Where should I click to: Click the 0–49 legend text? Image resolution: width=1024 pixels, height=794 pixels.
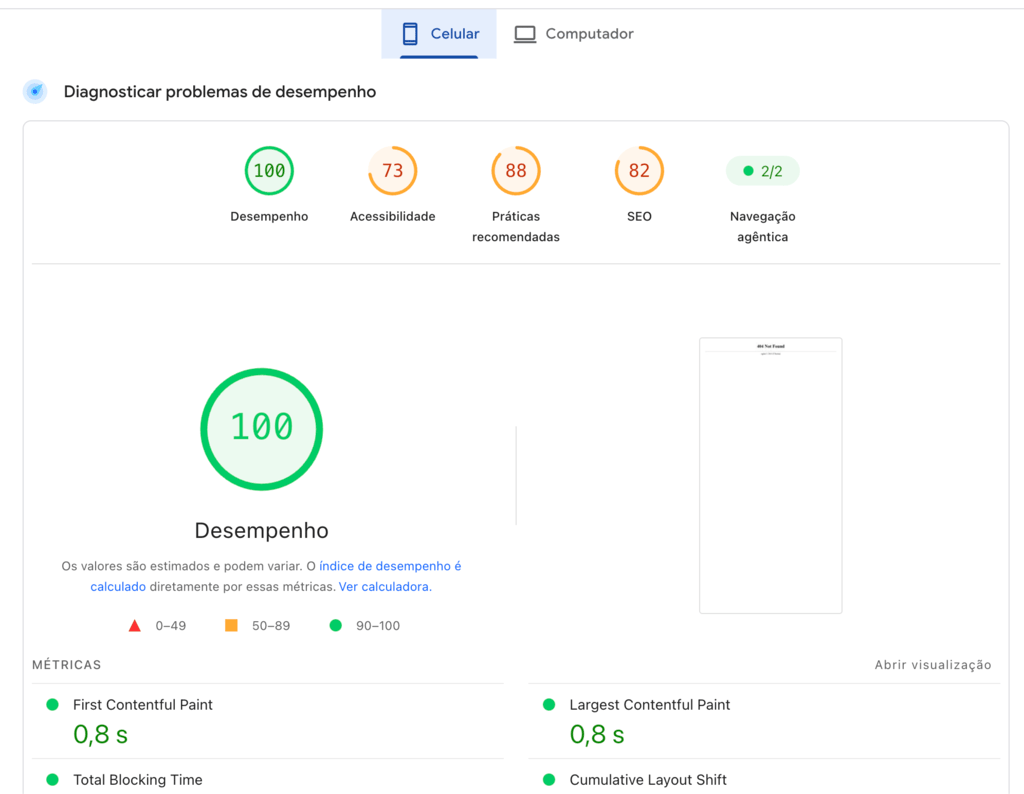(170, 626)
